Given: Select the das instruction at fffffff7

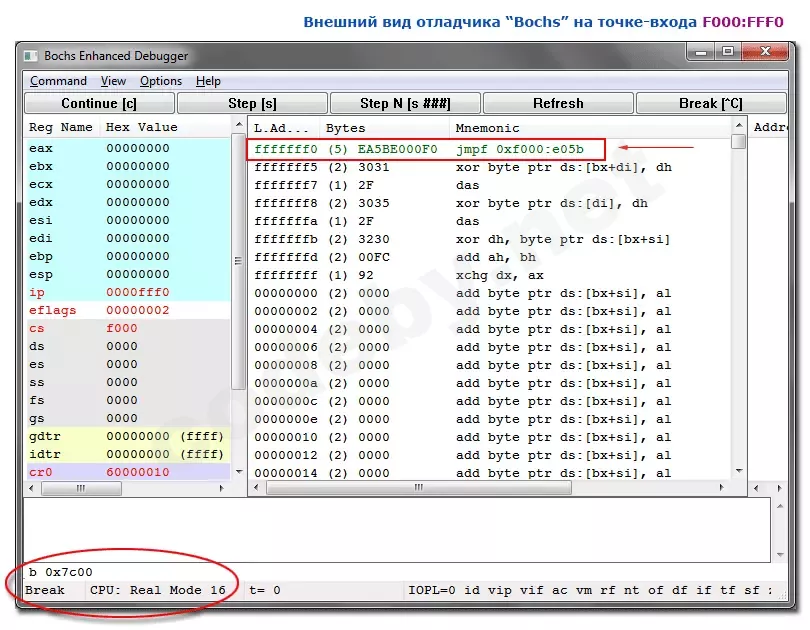Looking at the screenshot, I should coord(490,185).
